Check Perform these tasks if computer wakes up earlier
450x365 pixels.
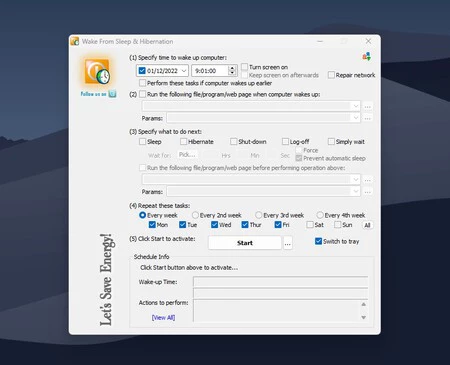[x=142, y=83]
